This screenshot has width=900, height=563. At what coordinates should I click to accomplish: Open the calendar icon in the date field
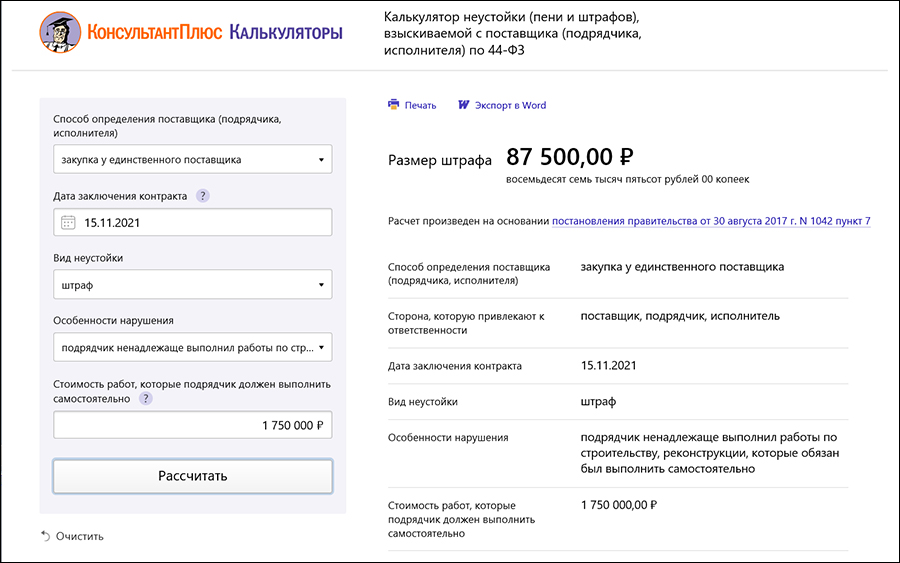pos(68,223)
